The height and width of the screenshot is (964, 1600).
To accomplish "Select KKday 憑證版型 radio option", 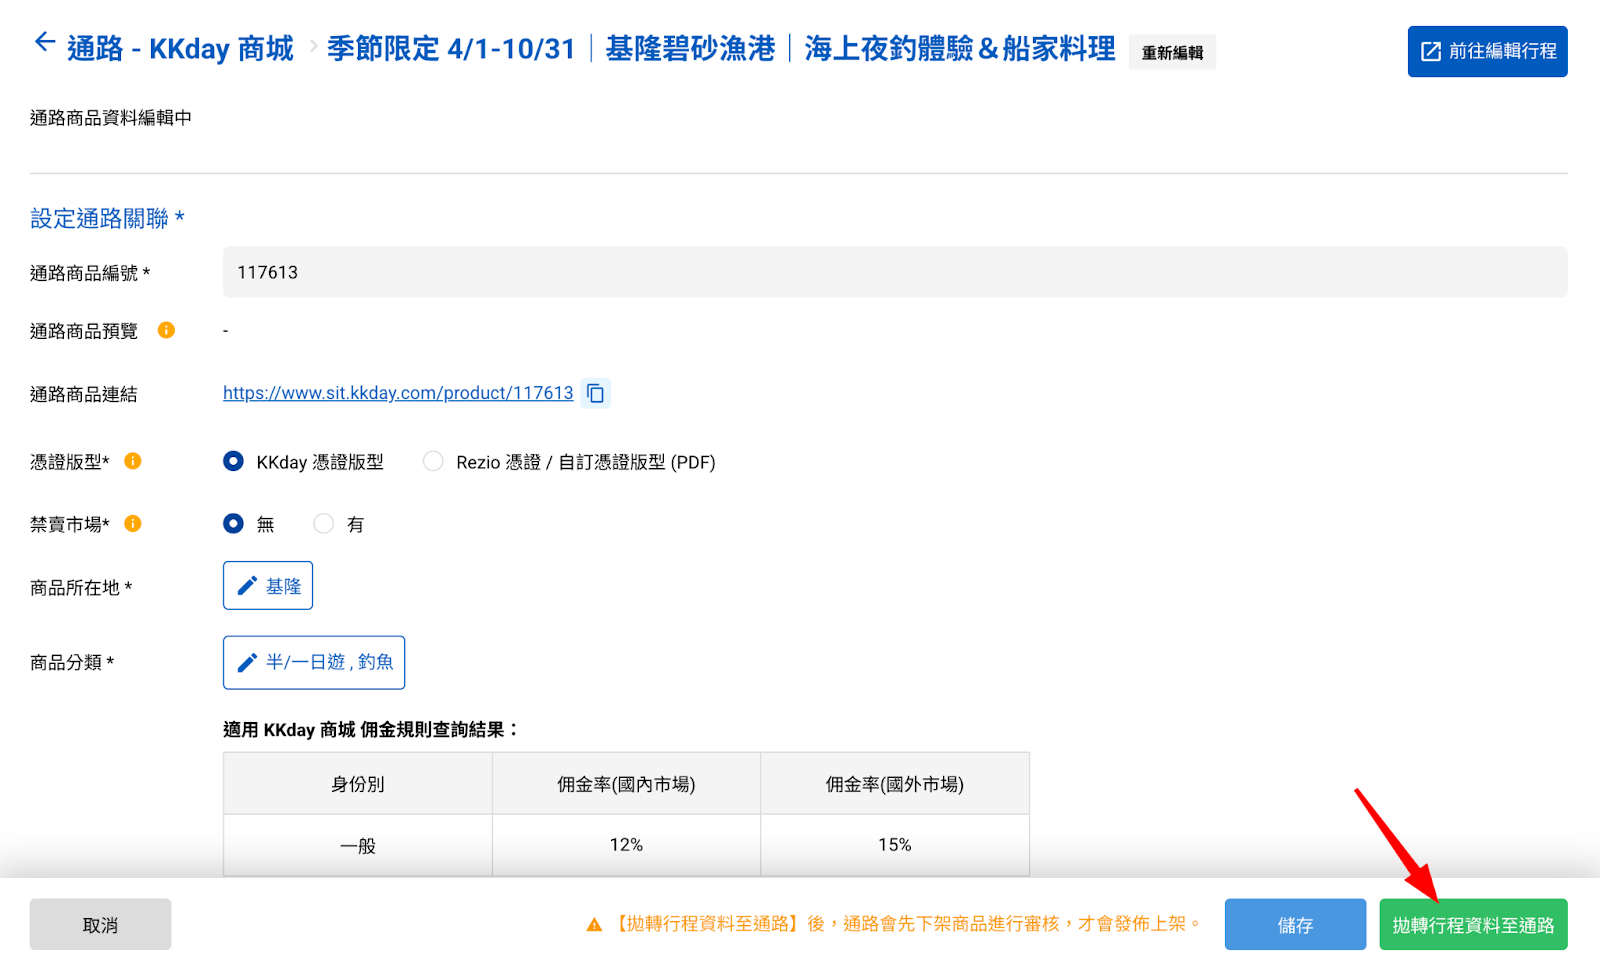I will (x=233, y=461).
